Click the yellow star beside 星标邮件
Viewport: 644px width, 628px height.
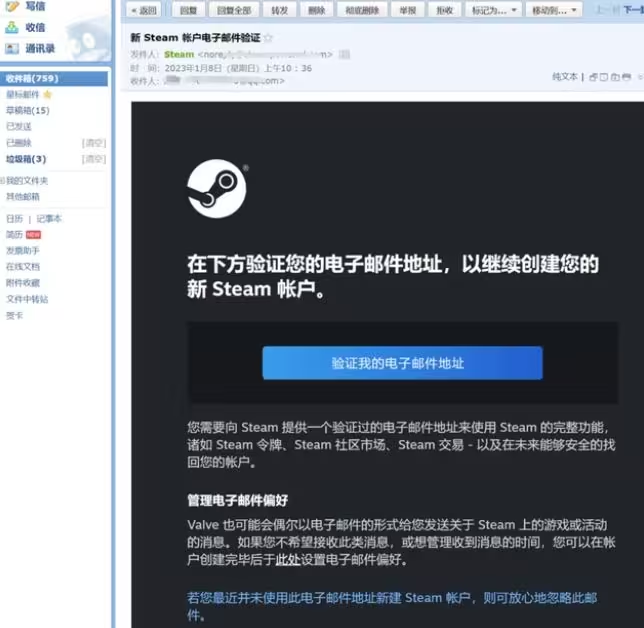coord(47,94)
